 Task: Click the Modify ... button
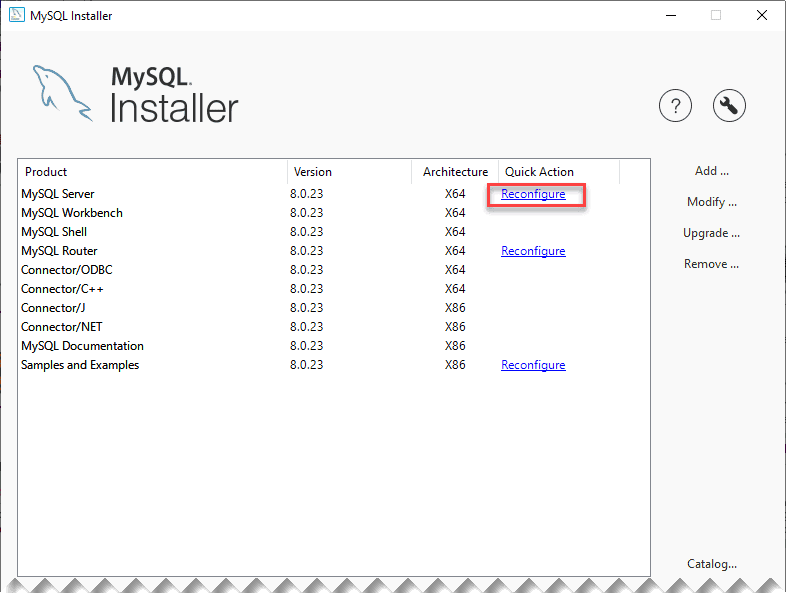coord(711,202)
